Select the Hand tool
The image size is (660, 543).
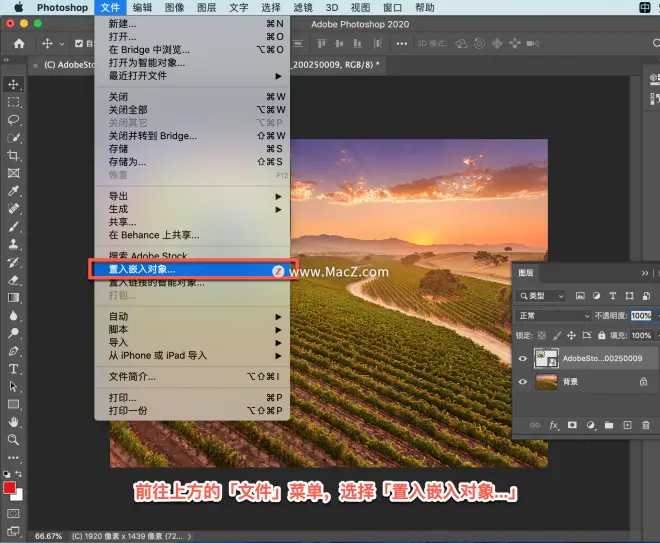click(x=13, y=422)
